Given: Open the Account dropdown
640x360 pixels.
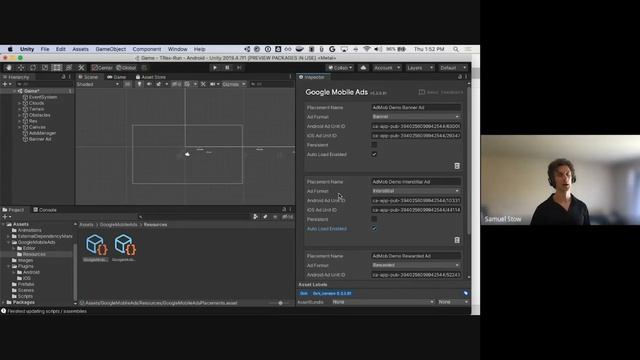Looking at the screenshot, I should pos(387,68).
